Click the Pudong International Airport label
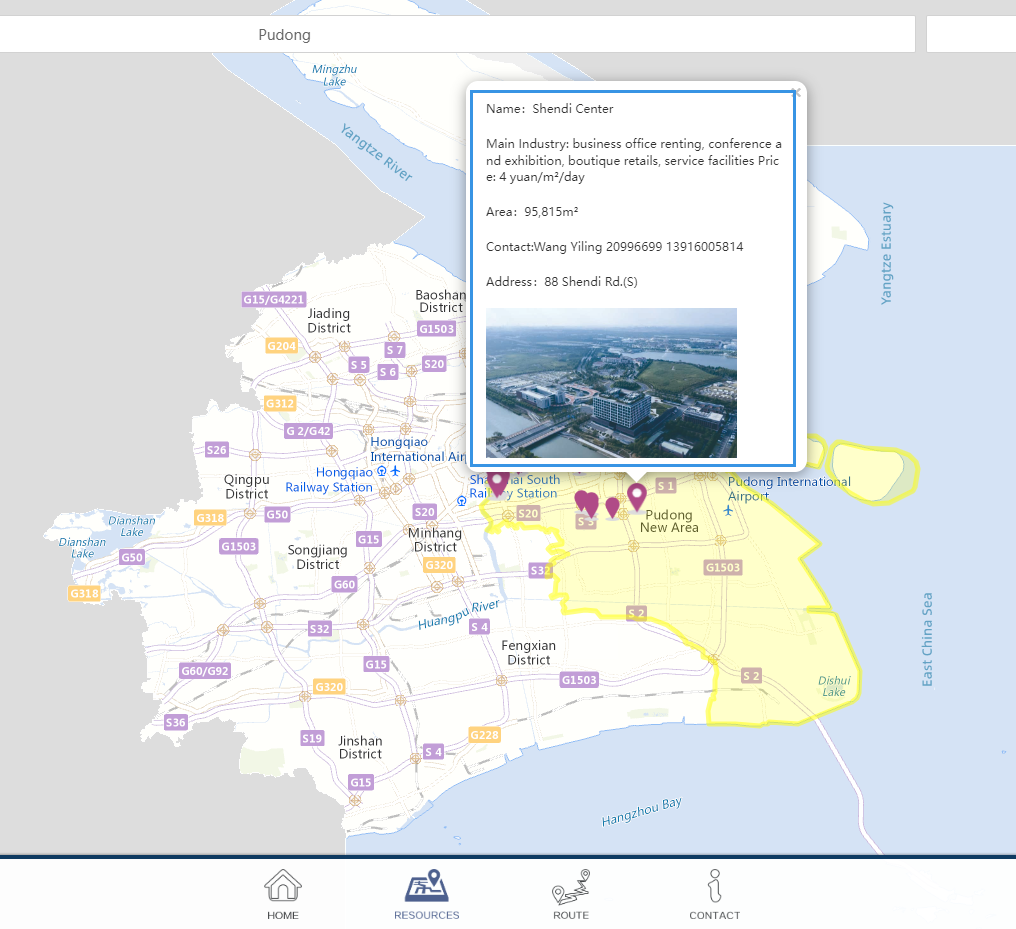The height and width of the screenshot is (929, 1016). pos(789,488)
